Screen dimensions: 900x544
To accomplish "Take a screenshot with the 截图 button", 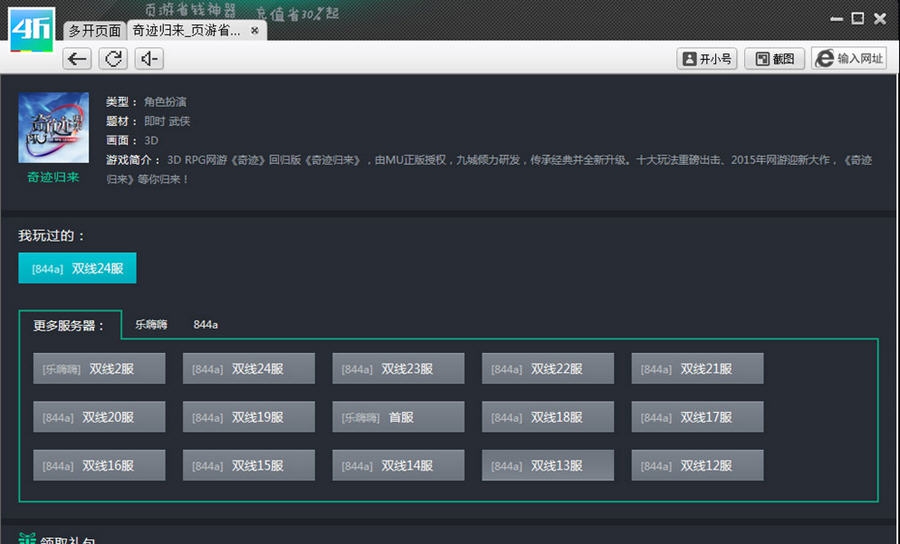I will pos(774,59).
